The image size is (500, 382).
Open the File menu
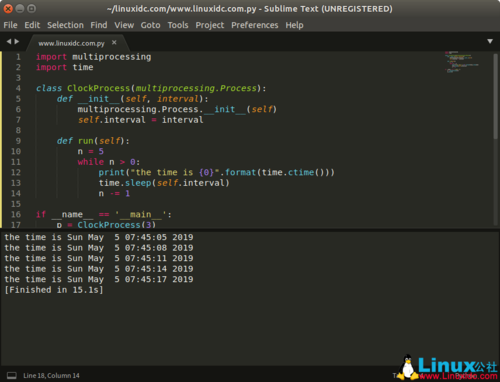point(10,25)
